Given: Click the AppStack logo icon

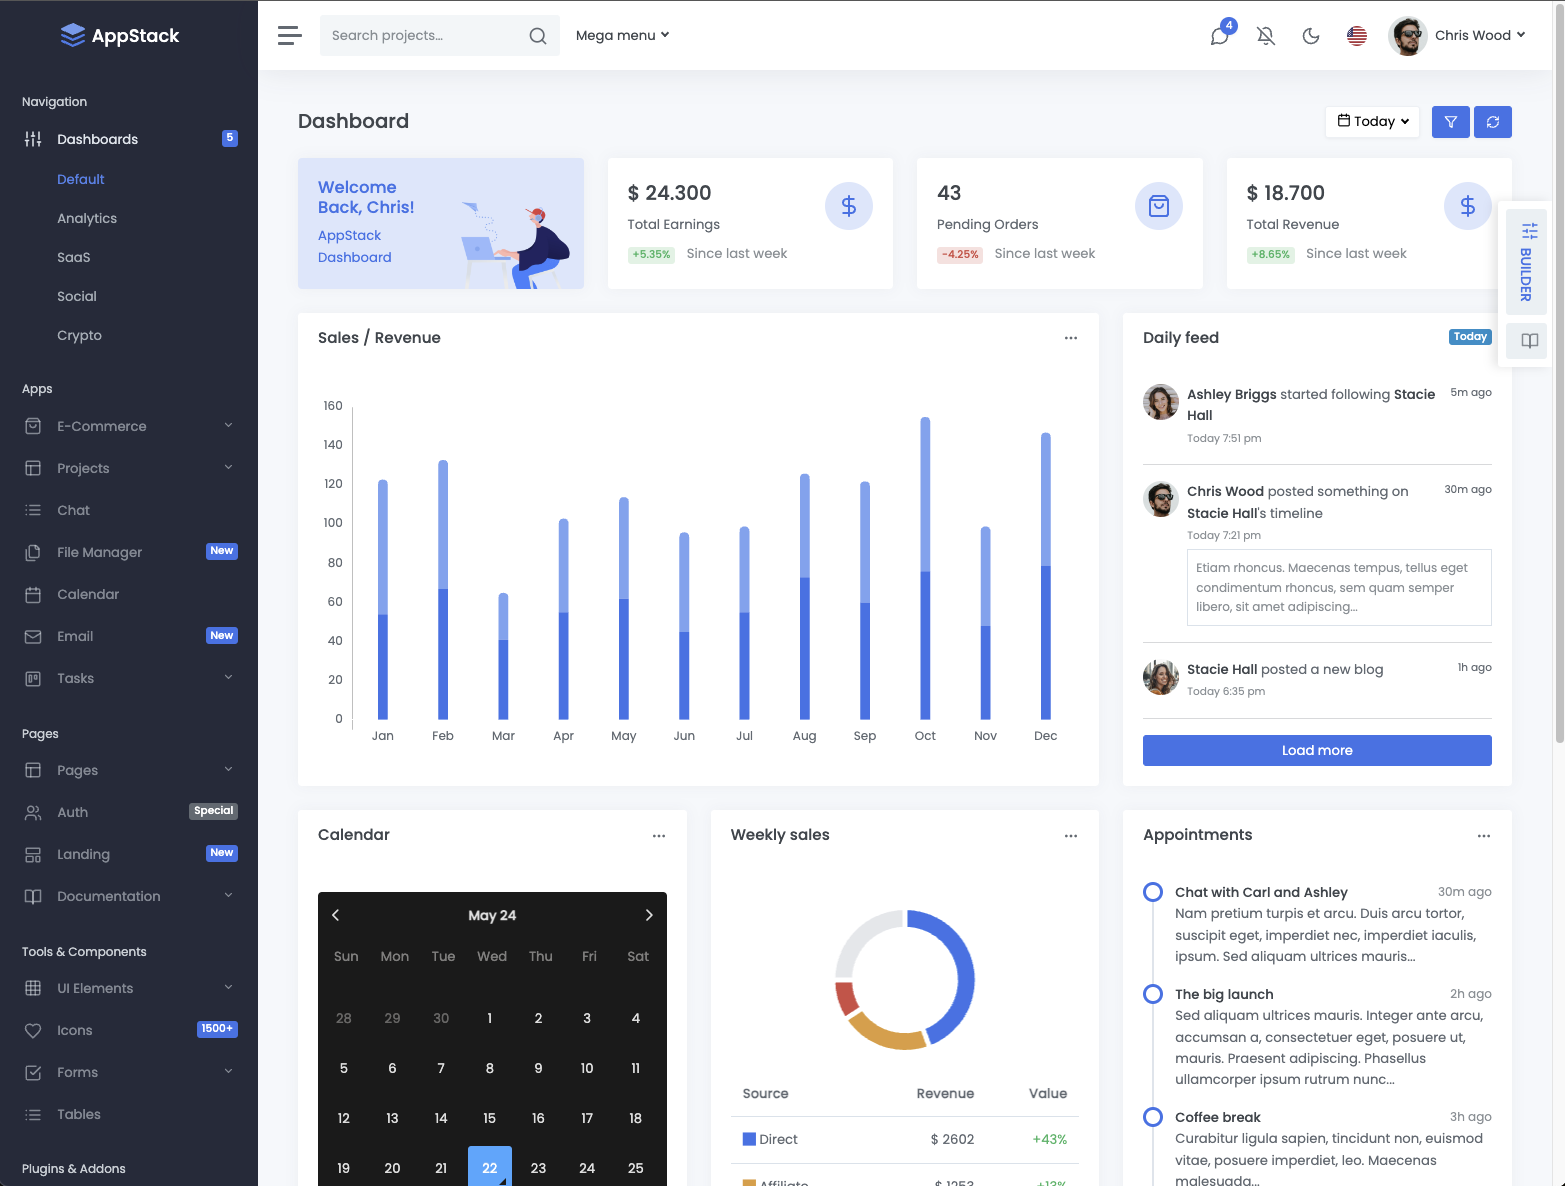Looking at the screenshot, I should pos(73,35).
